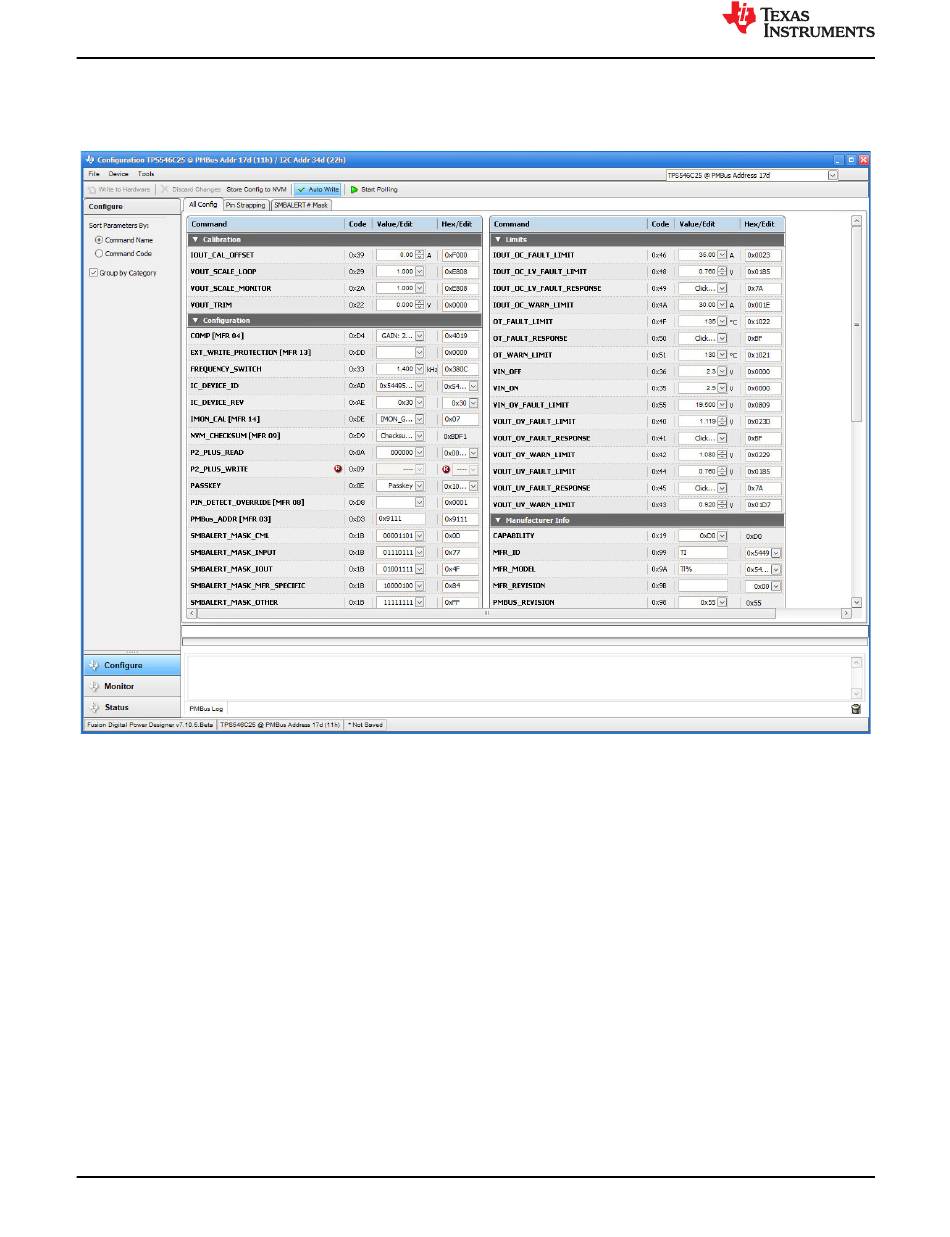
Task: Open the CAPABILITY value dropdown
Action: (722, 536)
